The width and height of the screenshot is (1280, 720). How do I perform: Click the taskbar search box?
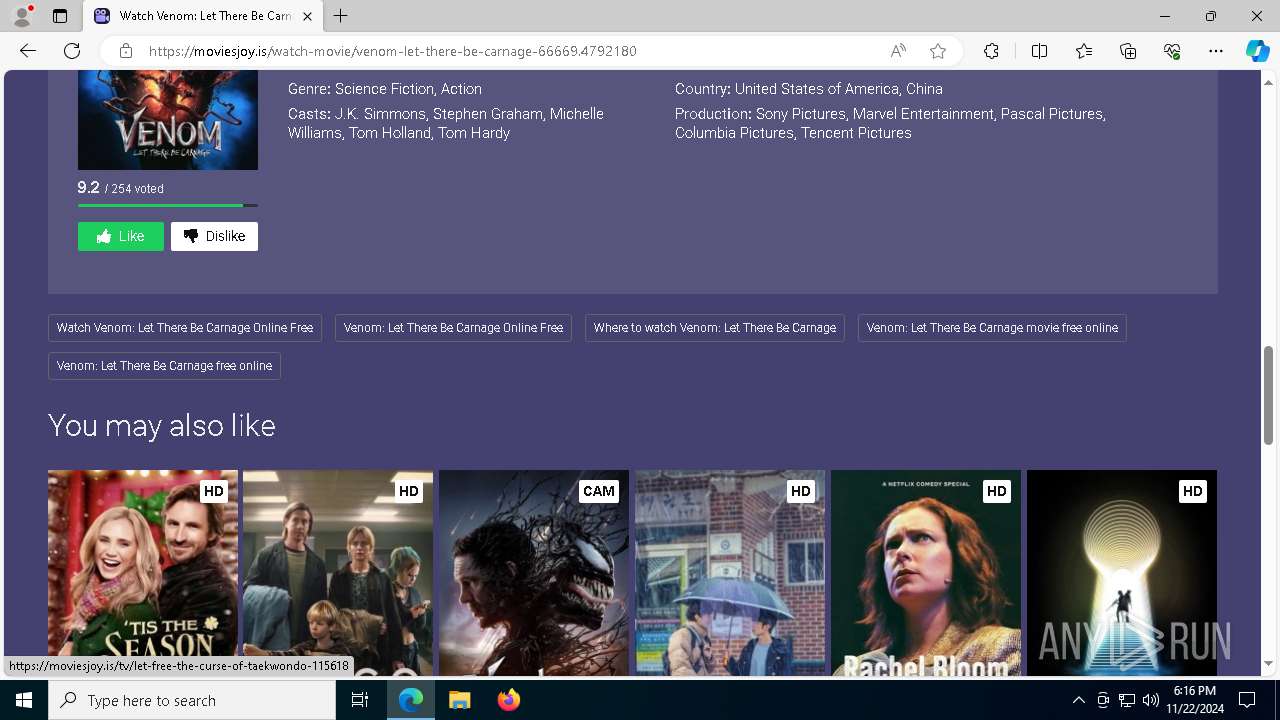pyautogui.click(x=192, y=700)
